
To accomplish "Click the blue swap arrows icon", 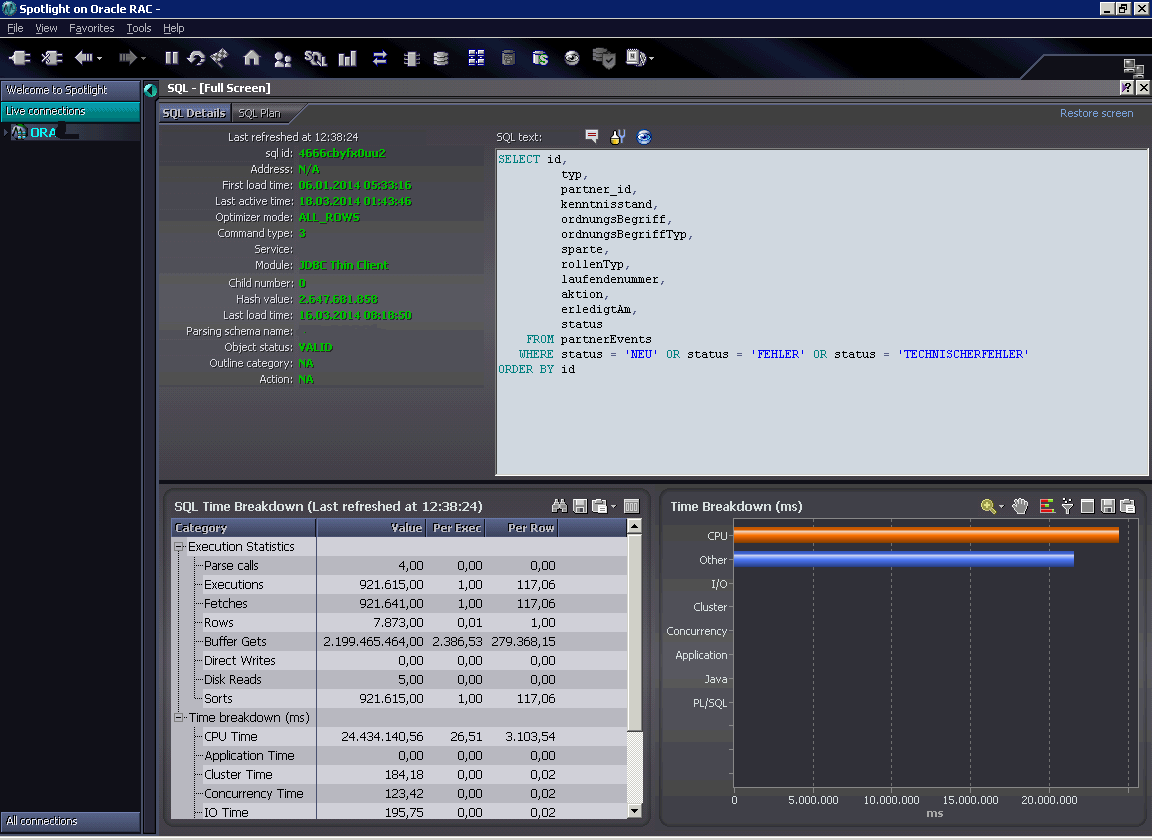I will click(x=379, y=58).
